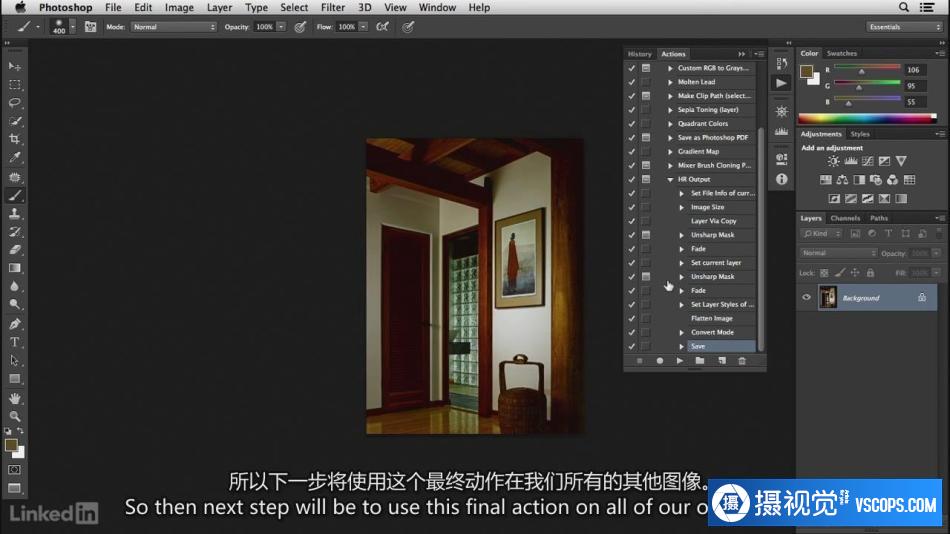This screenshot has width=950, height=534.
Task: Create a new action set folder
Action: (x=700, y=361)
